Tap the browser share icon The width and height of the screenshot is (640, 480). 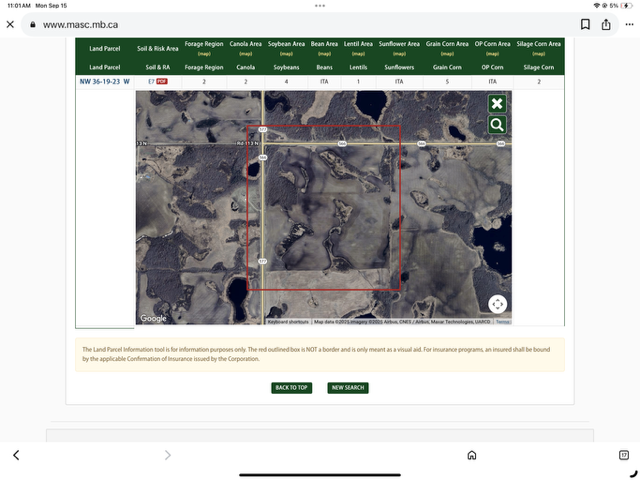click(606, 24)
